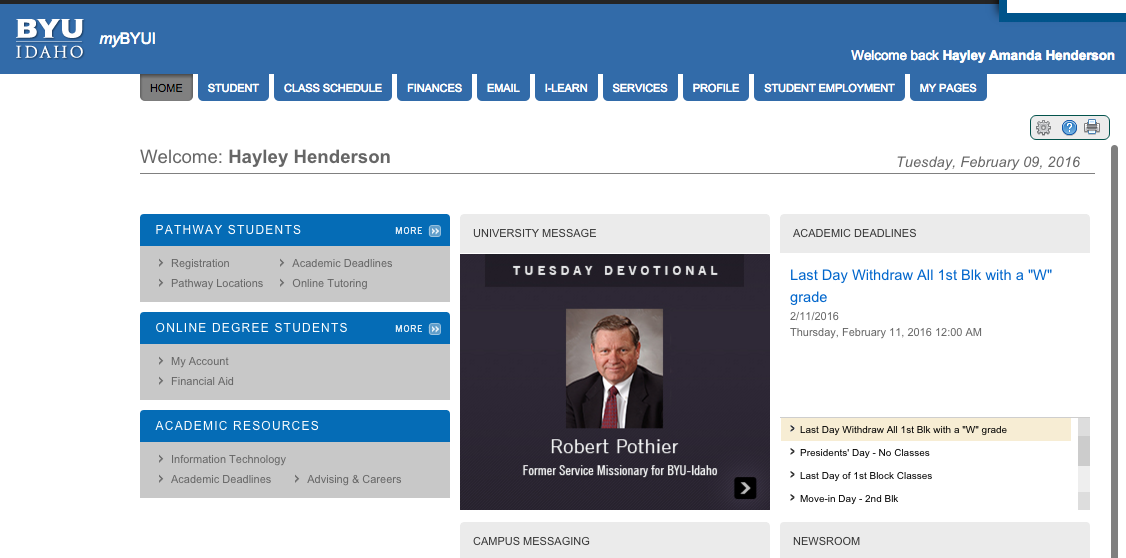Click the Tuesday, February 09, 2016 date
Image resolution: width=1126 pixels, height=558 pixels.
coord(988,162)
